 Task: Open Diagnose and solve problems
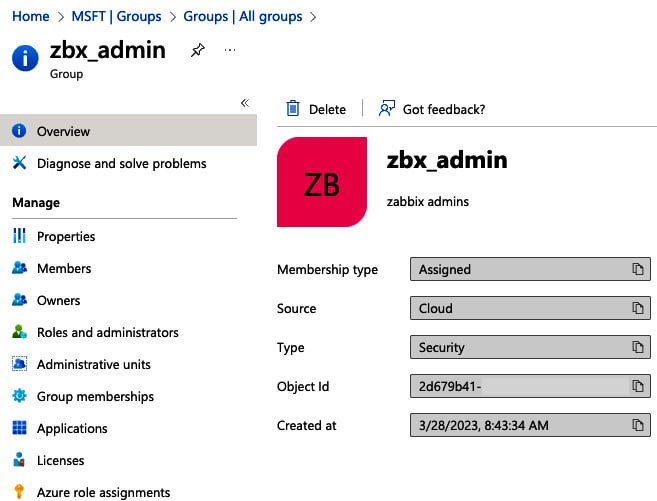(x=122, y=163)
